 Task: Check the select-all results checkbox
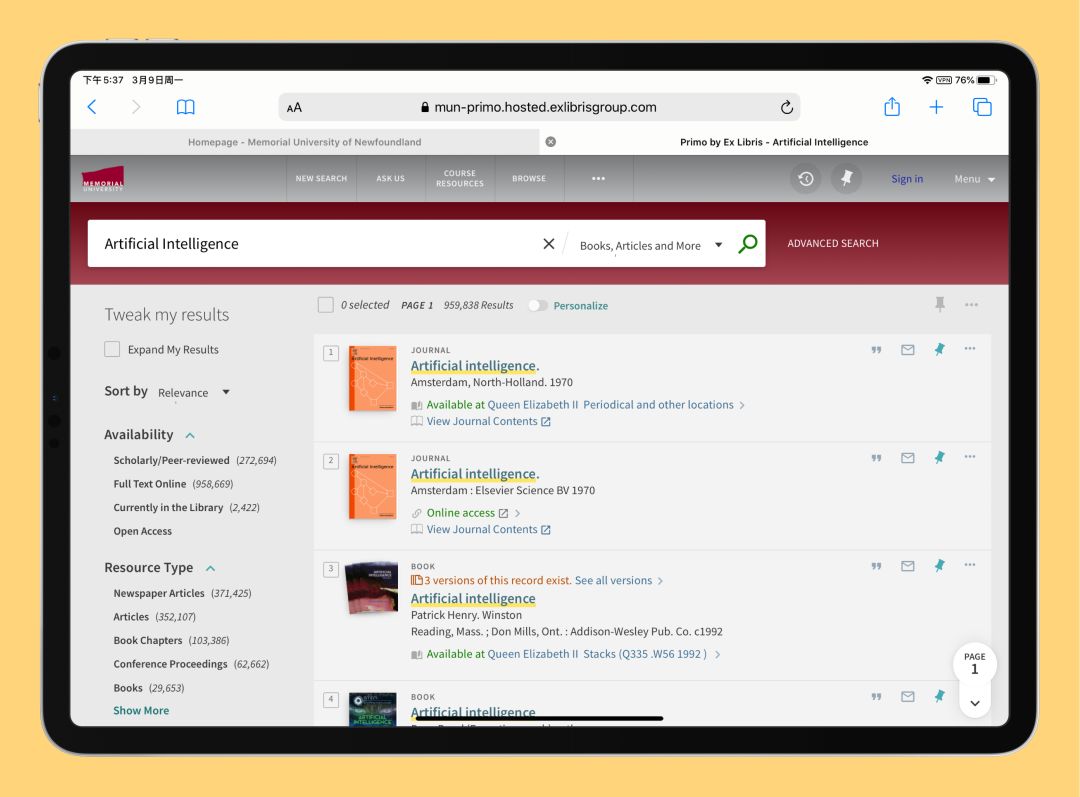(326, 304)
